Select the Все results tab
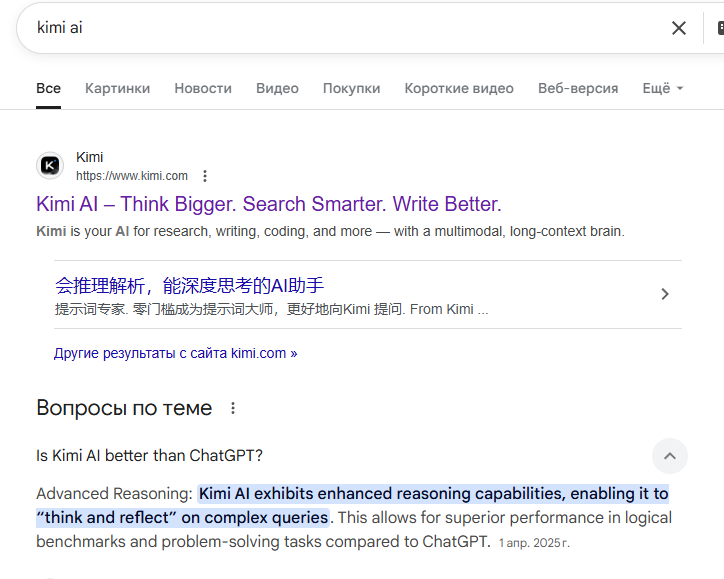The image size is (724, 579). pos(48,88)
